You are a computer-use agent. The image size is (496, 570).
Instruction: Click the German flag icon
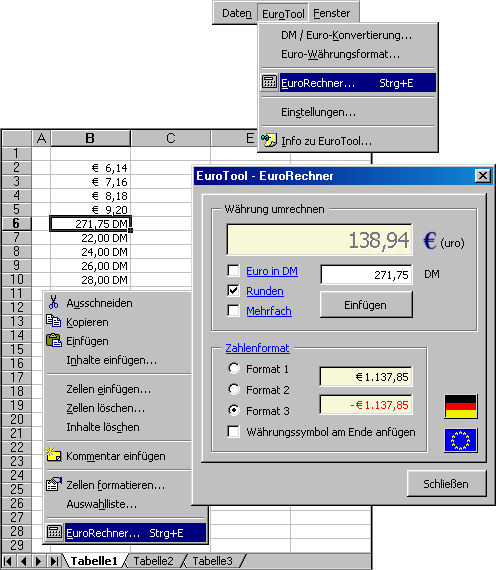click(460, 406)
